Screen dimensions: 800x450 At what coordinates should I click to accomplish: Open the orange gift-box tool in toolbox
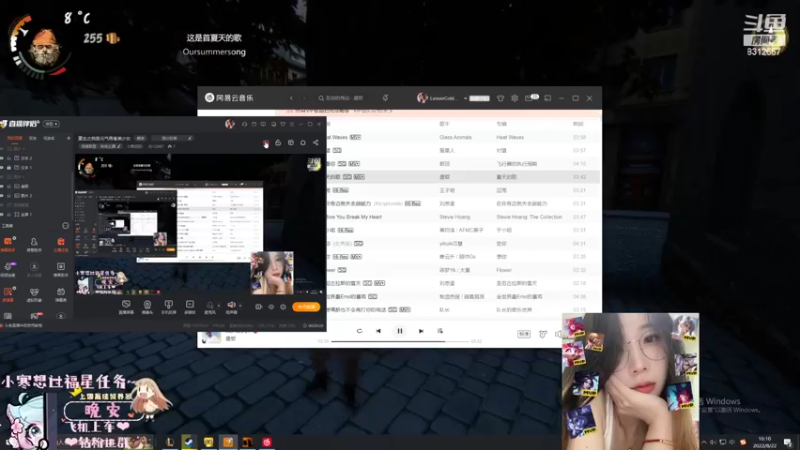click(61, 243)
